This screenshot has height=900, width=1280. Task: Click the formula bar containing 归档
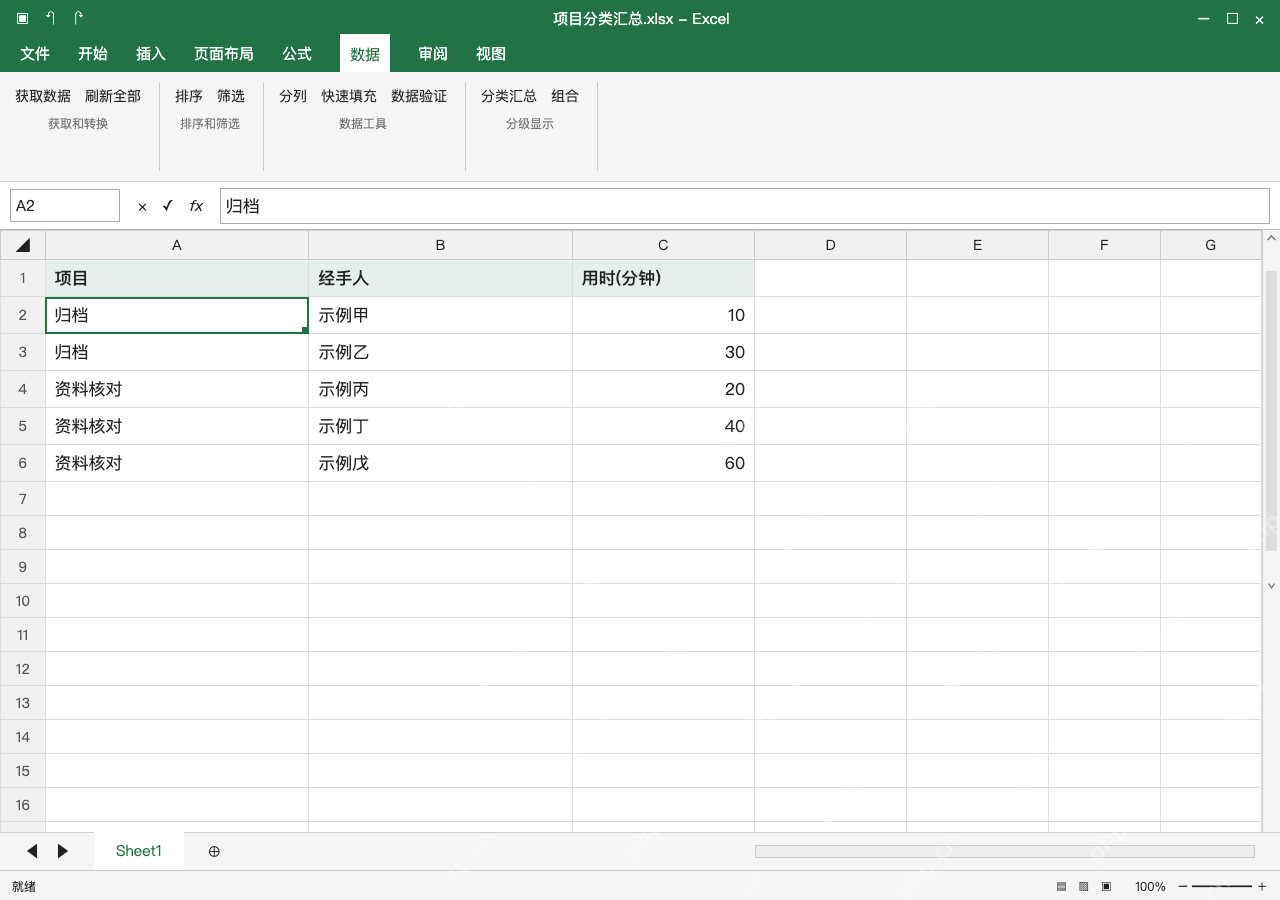[745, 206]
